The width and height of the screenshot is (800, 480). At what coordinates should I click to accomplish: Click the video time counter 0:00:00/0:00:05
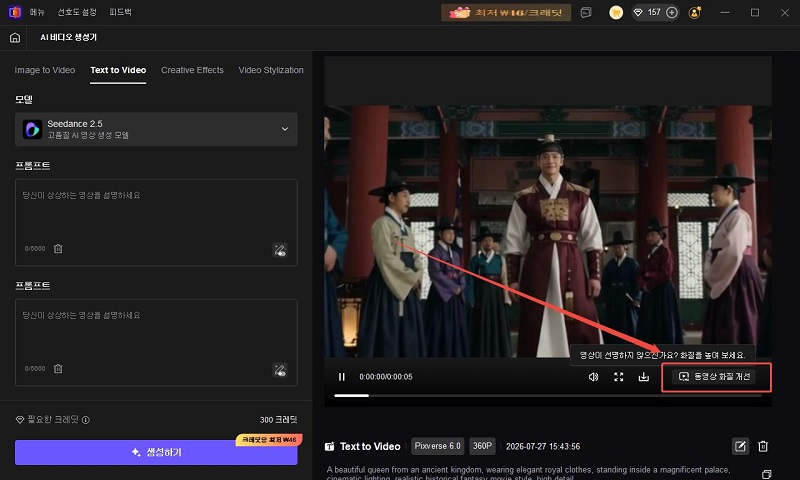coord(386,377)
